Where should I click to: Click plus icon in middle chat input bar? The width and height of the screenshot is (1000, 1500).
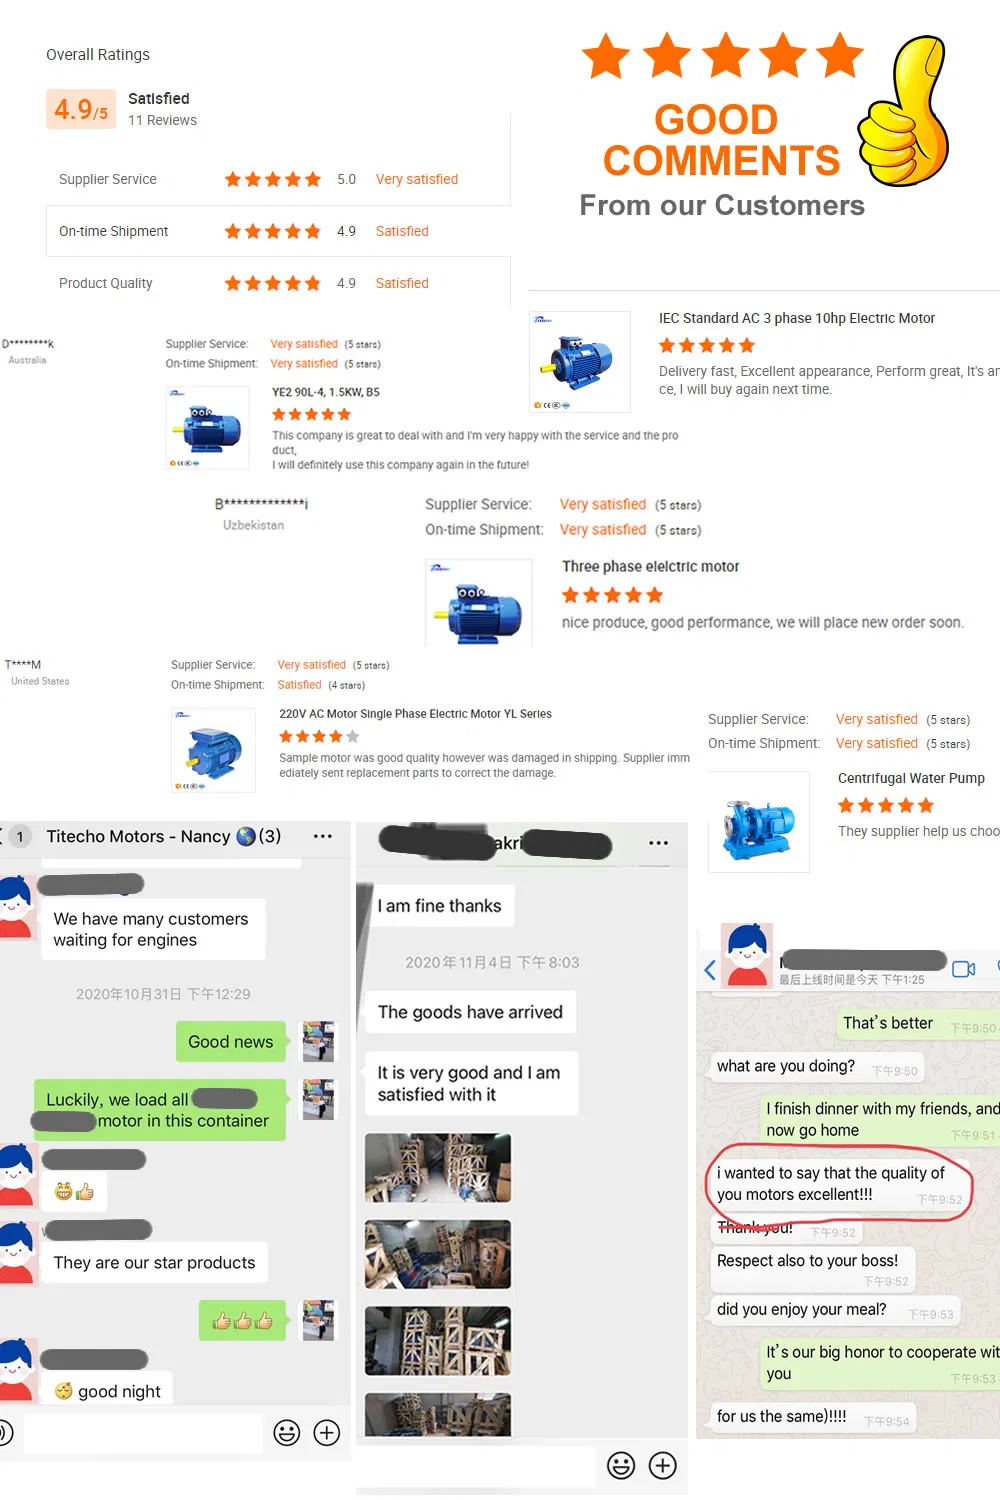click(663, 1466)
